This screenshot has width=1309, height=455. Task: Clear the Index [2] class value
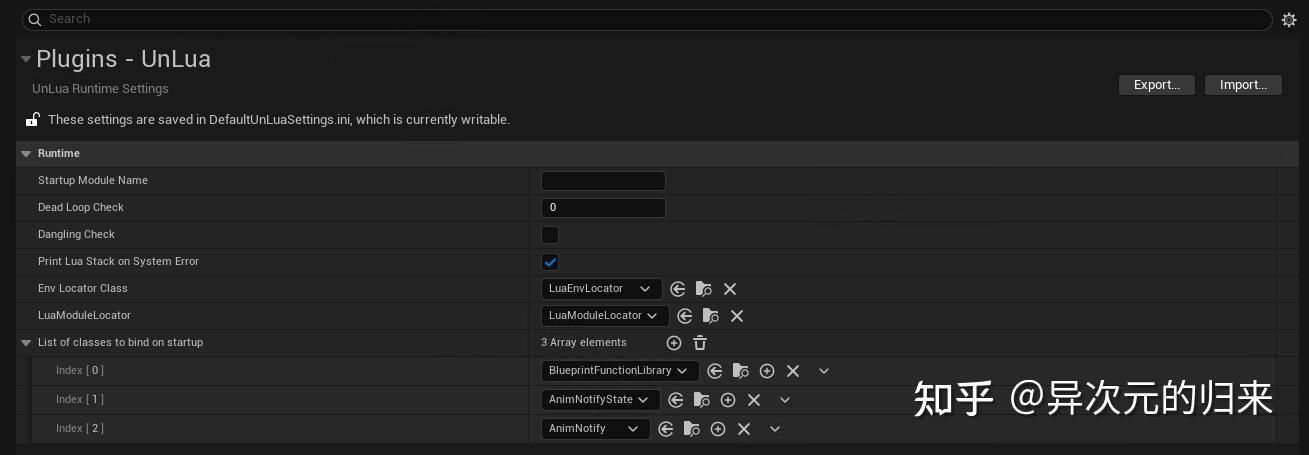[744, 429]
